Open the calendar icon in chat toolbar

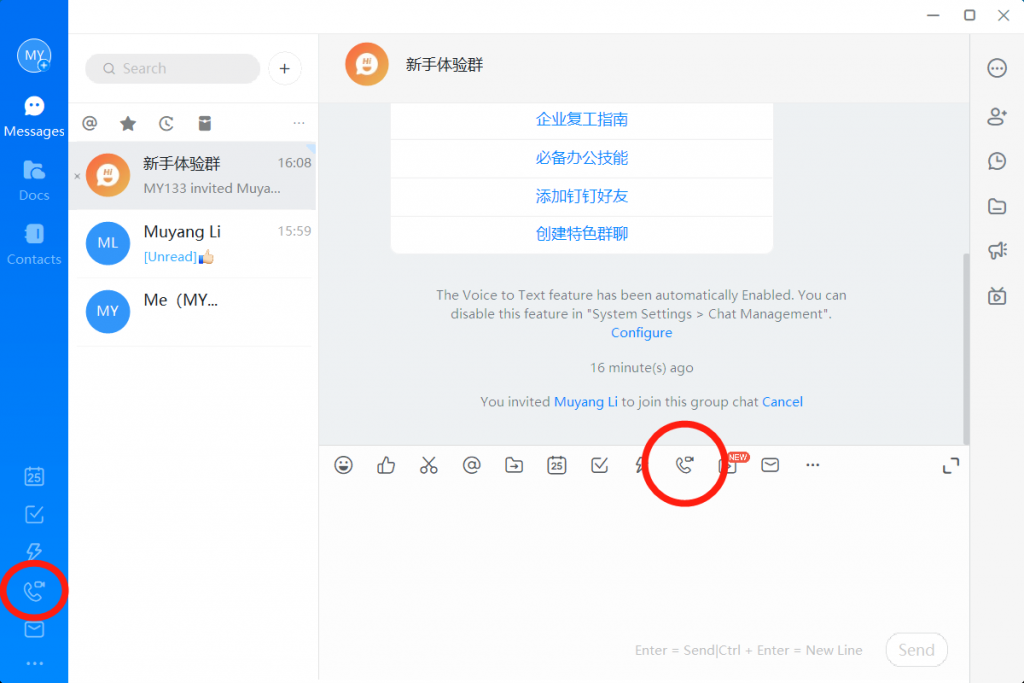click(557, 465)
